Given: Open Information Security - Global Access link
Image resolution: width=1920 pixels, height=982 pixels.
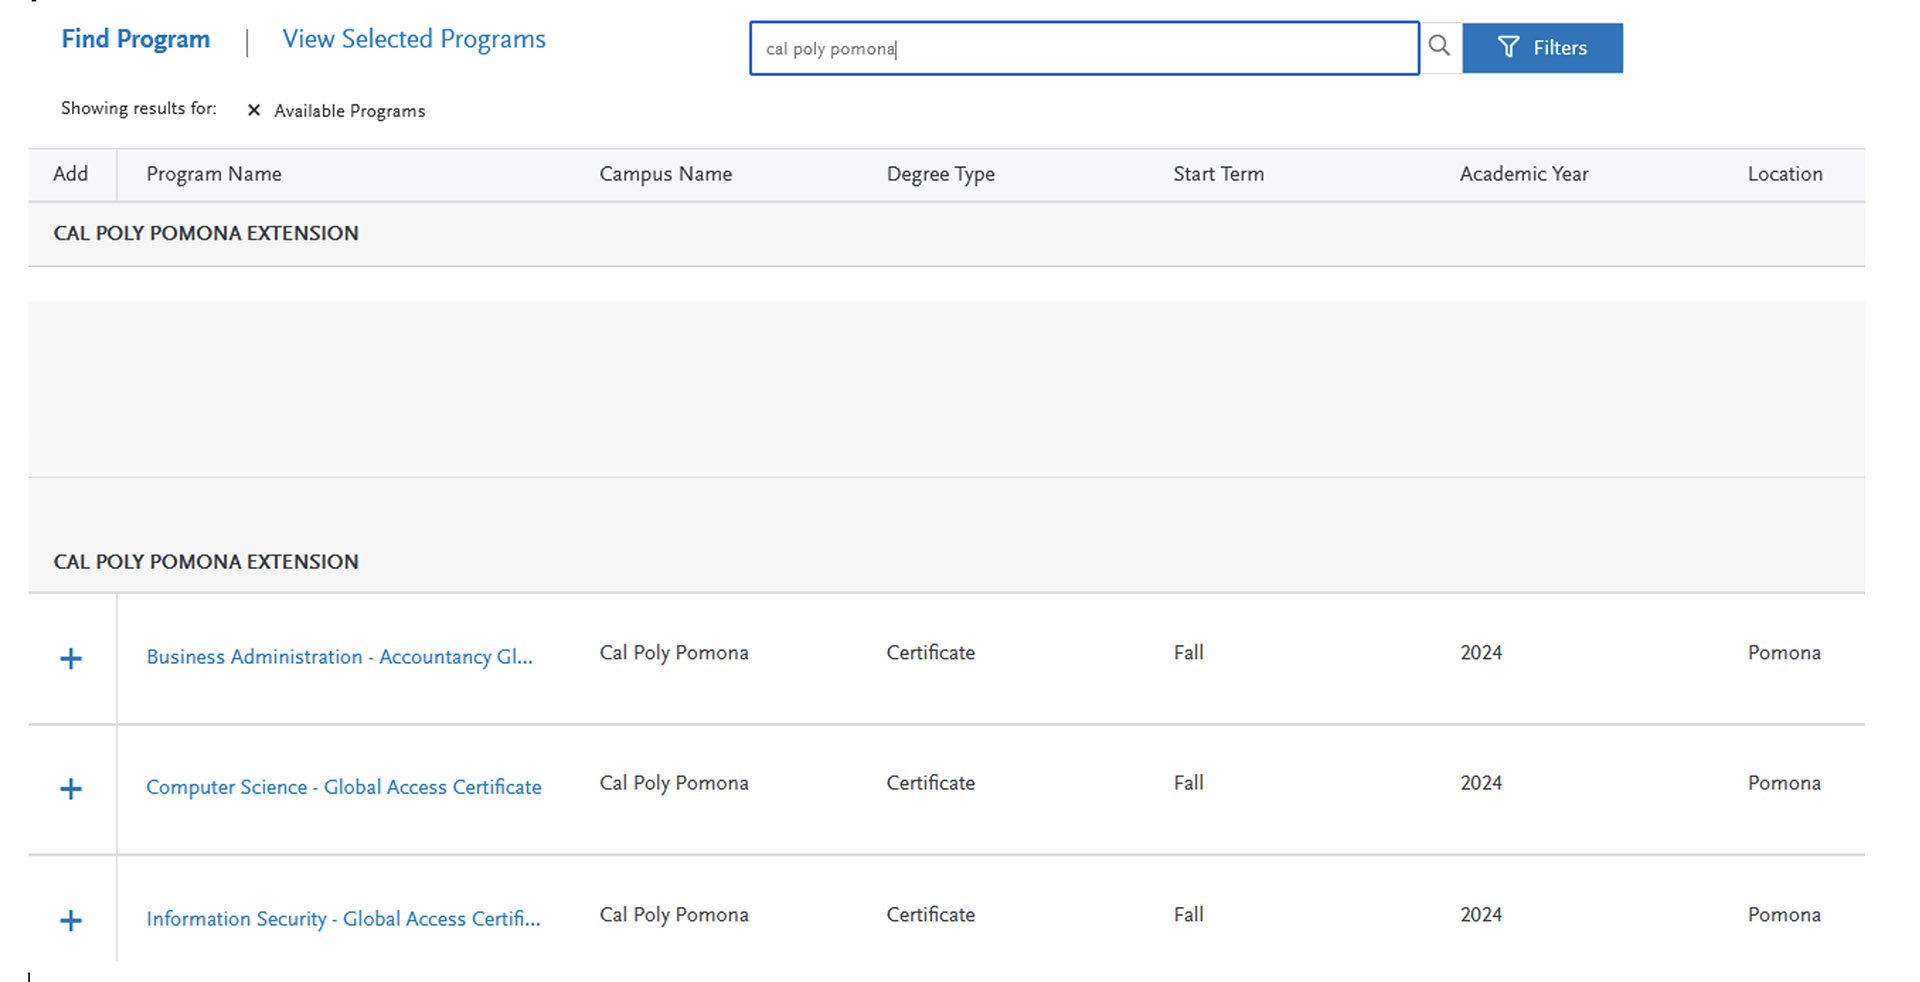Looking at the screenshot, I should (343, 919).
